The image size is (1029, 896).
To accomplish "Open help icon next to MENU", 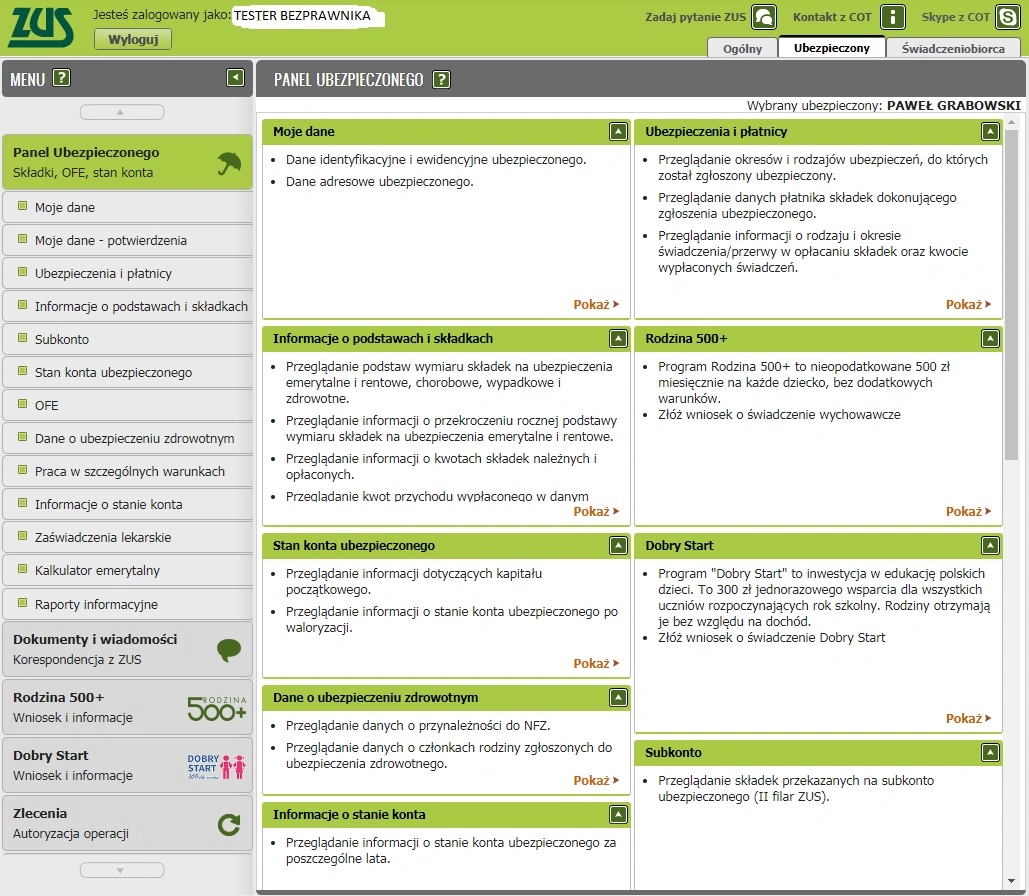I will [x=61, y=78].
